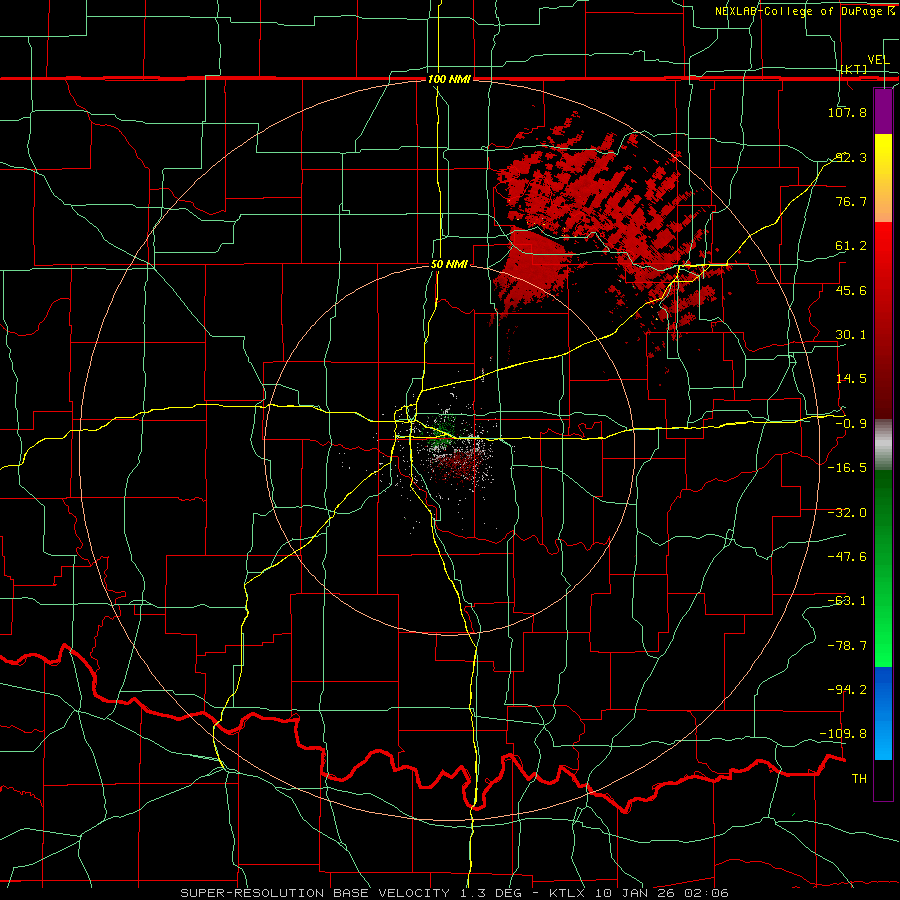Click the 61.2 velocity scale value
Image resolution: width=900 pixels, height=900 pixels.
coord(851,246)
